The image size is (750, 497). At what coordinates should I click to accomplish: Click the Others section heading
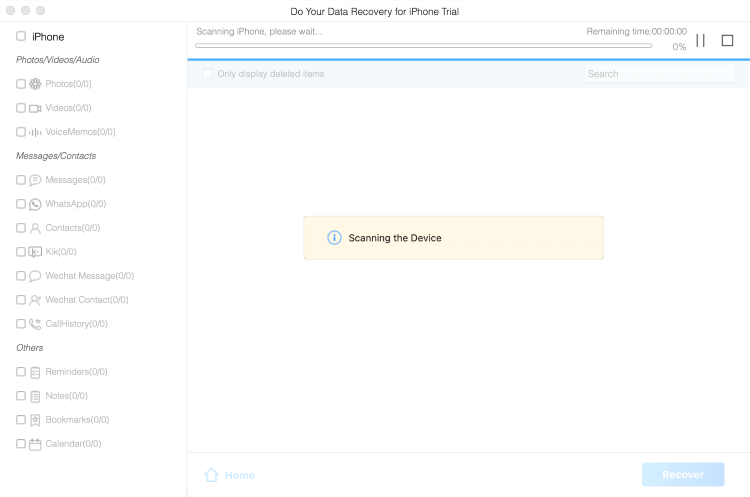[x=30, y=348]
